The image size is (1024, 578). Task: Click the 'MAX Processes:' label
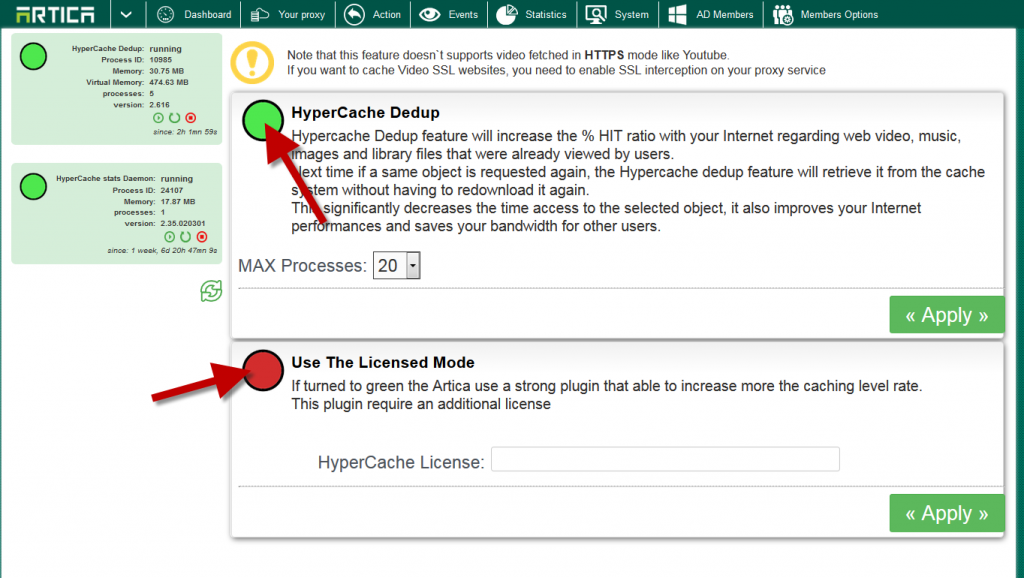(x=302, y=266)
